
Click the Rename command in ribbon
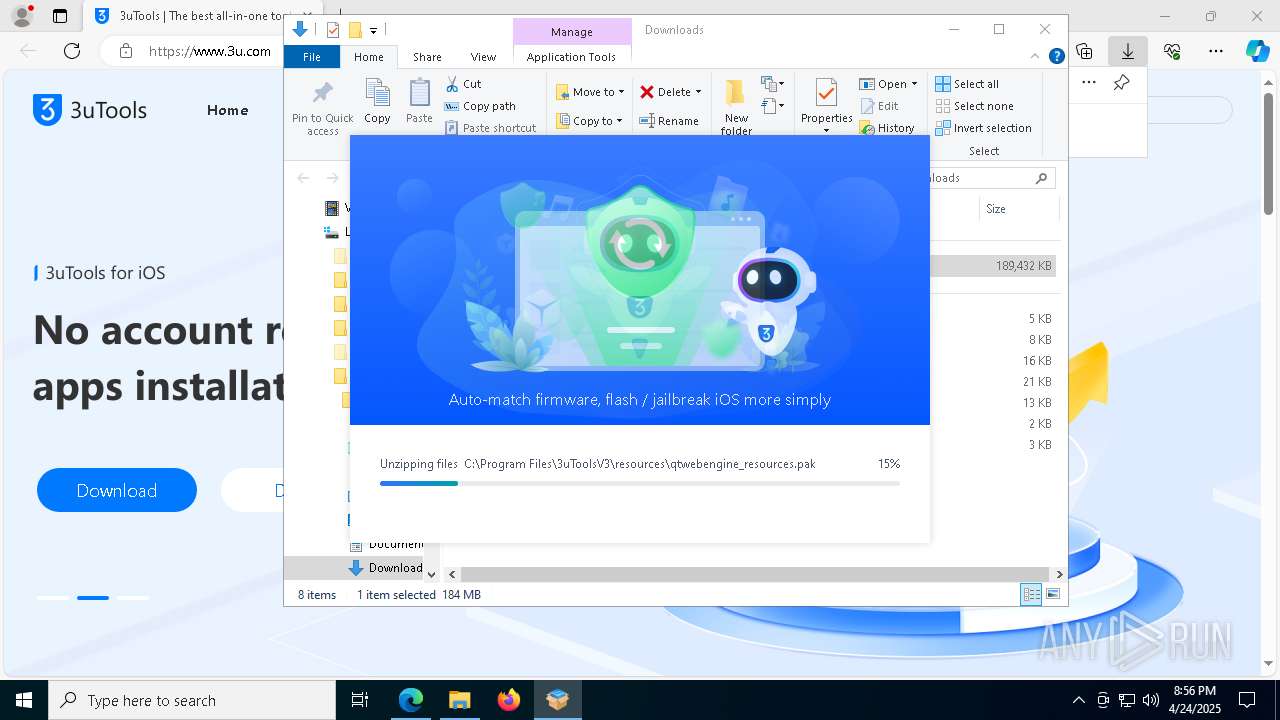point(669,121)
